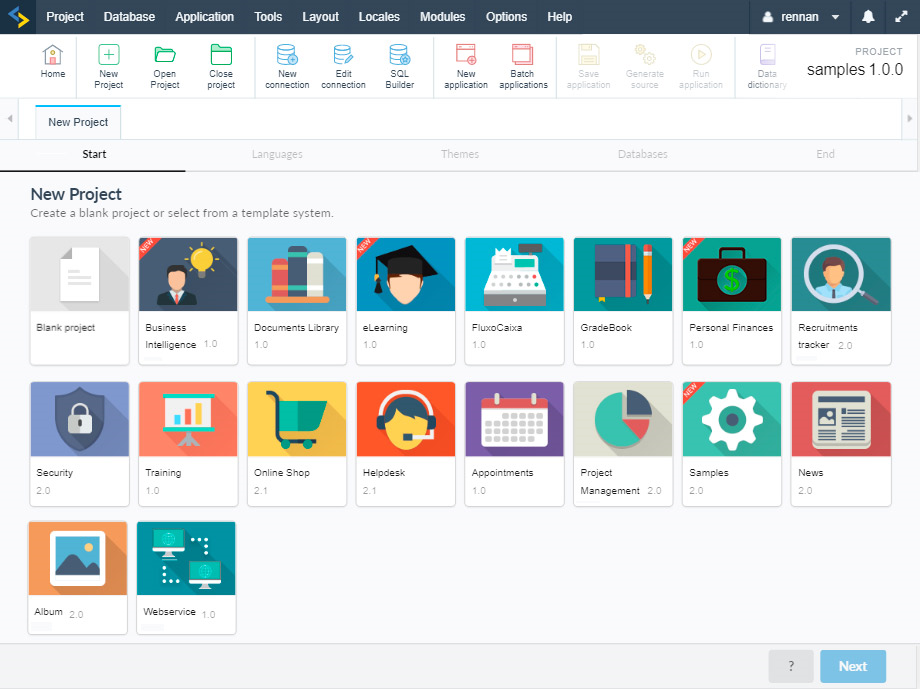Click the fullscreen expand arrows icon
Viewport: 920px width, 689px height.
point(901,17)
